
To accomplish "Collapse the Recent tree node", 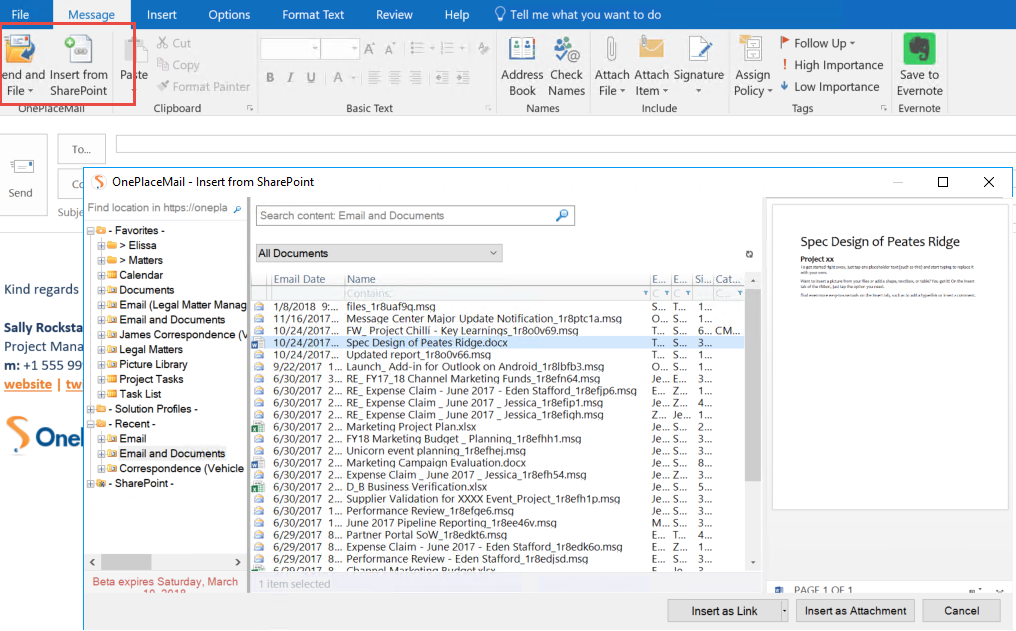I will click(x=91, y=424).
